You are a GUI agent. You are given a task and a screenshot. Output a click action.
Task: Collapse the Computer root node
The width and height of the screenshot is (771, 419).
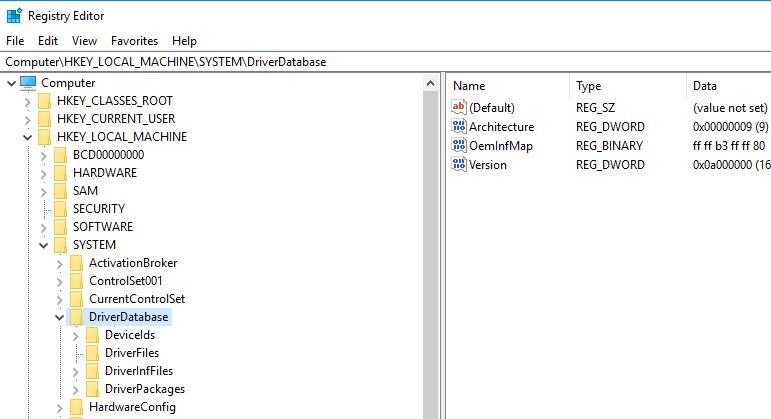11,84
